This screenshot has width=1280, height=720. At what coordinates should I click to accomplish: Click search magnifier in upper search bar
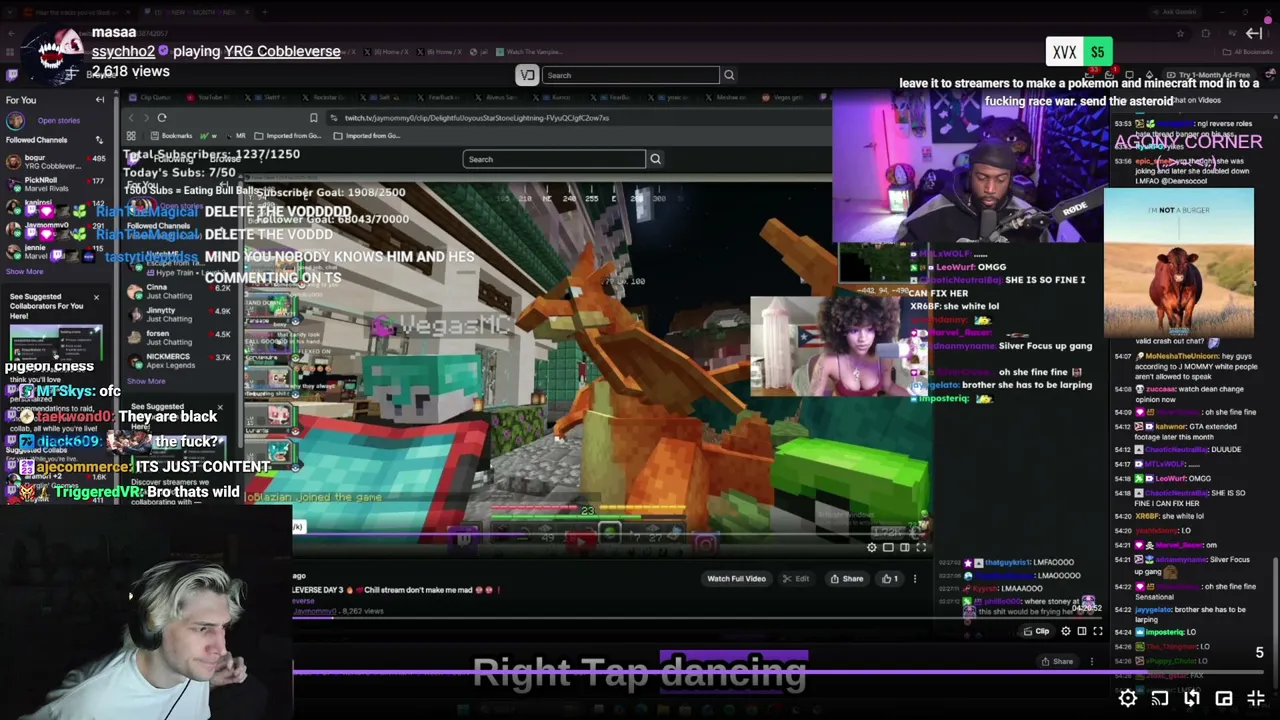point(729,75)
